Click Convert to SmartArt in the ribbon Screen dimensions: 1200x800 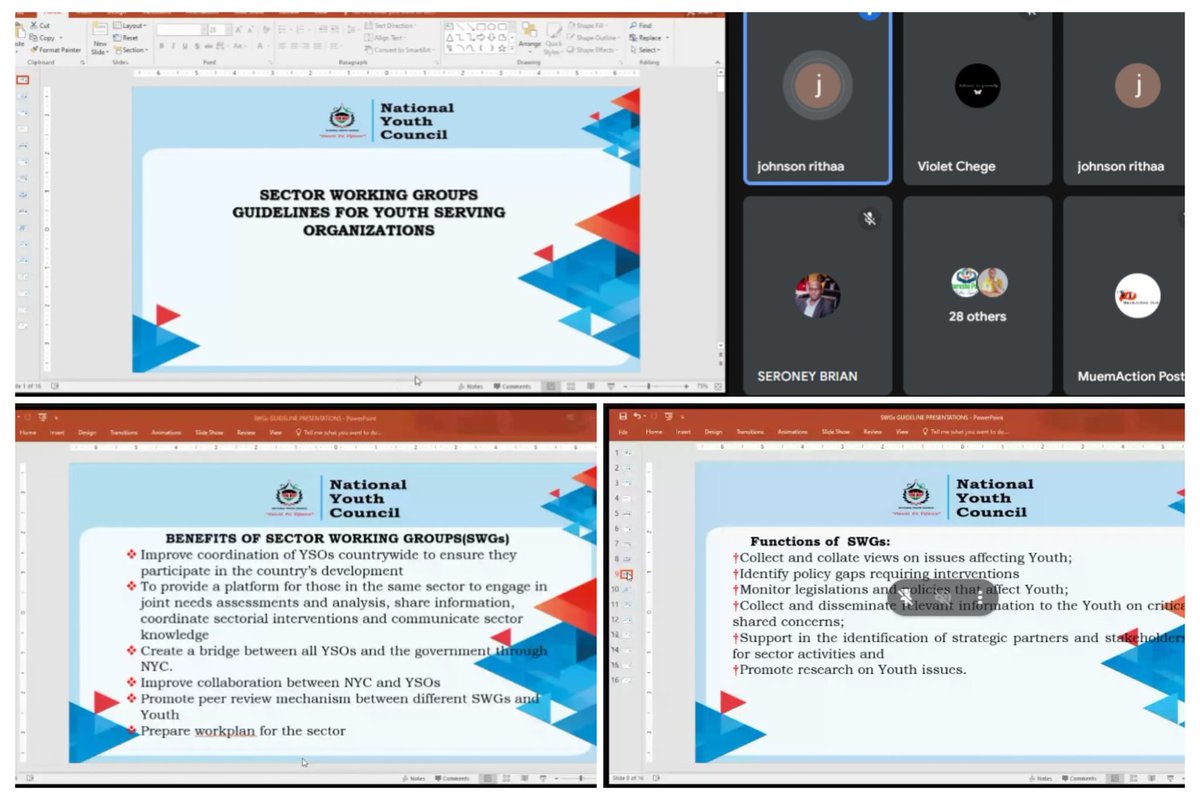(x=401, y=50)
